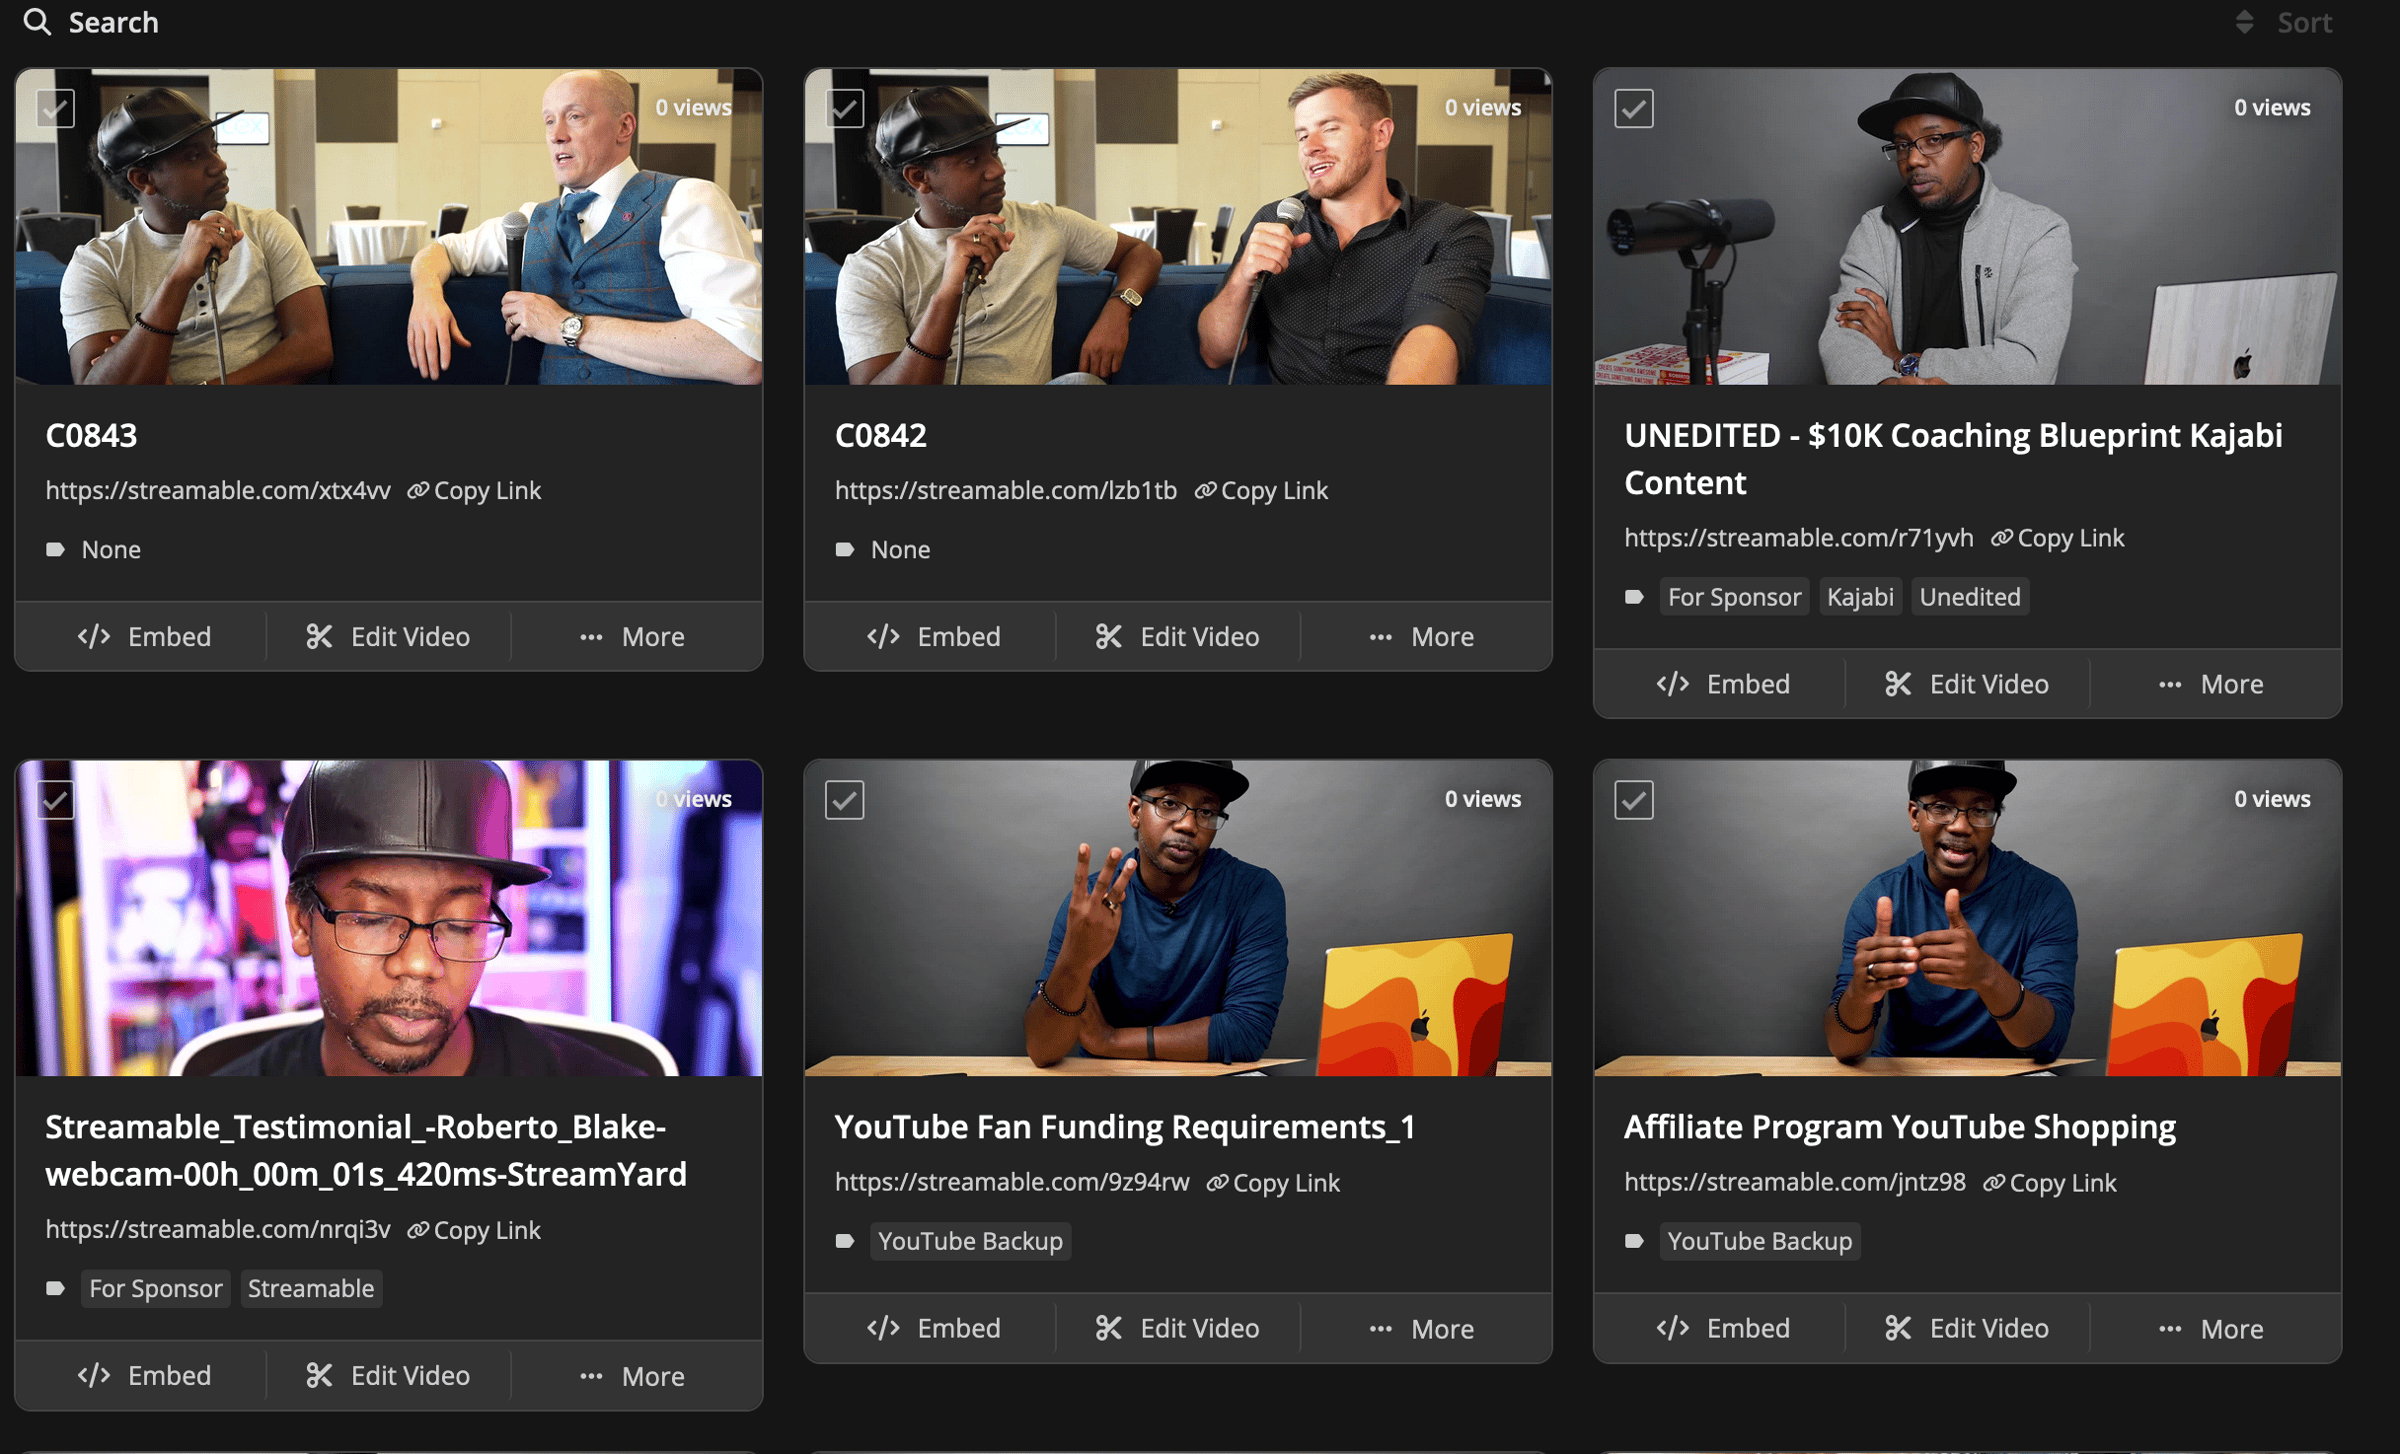This screenshot has height=1454, width=2400.
Task: Click the Kajabi label tag
Action: 1860,597
